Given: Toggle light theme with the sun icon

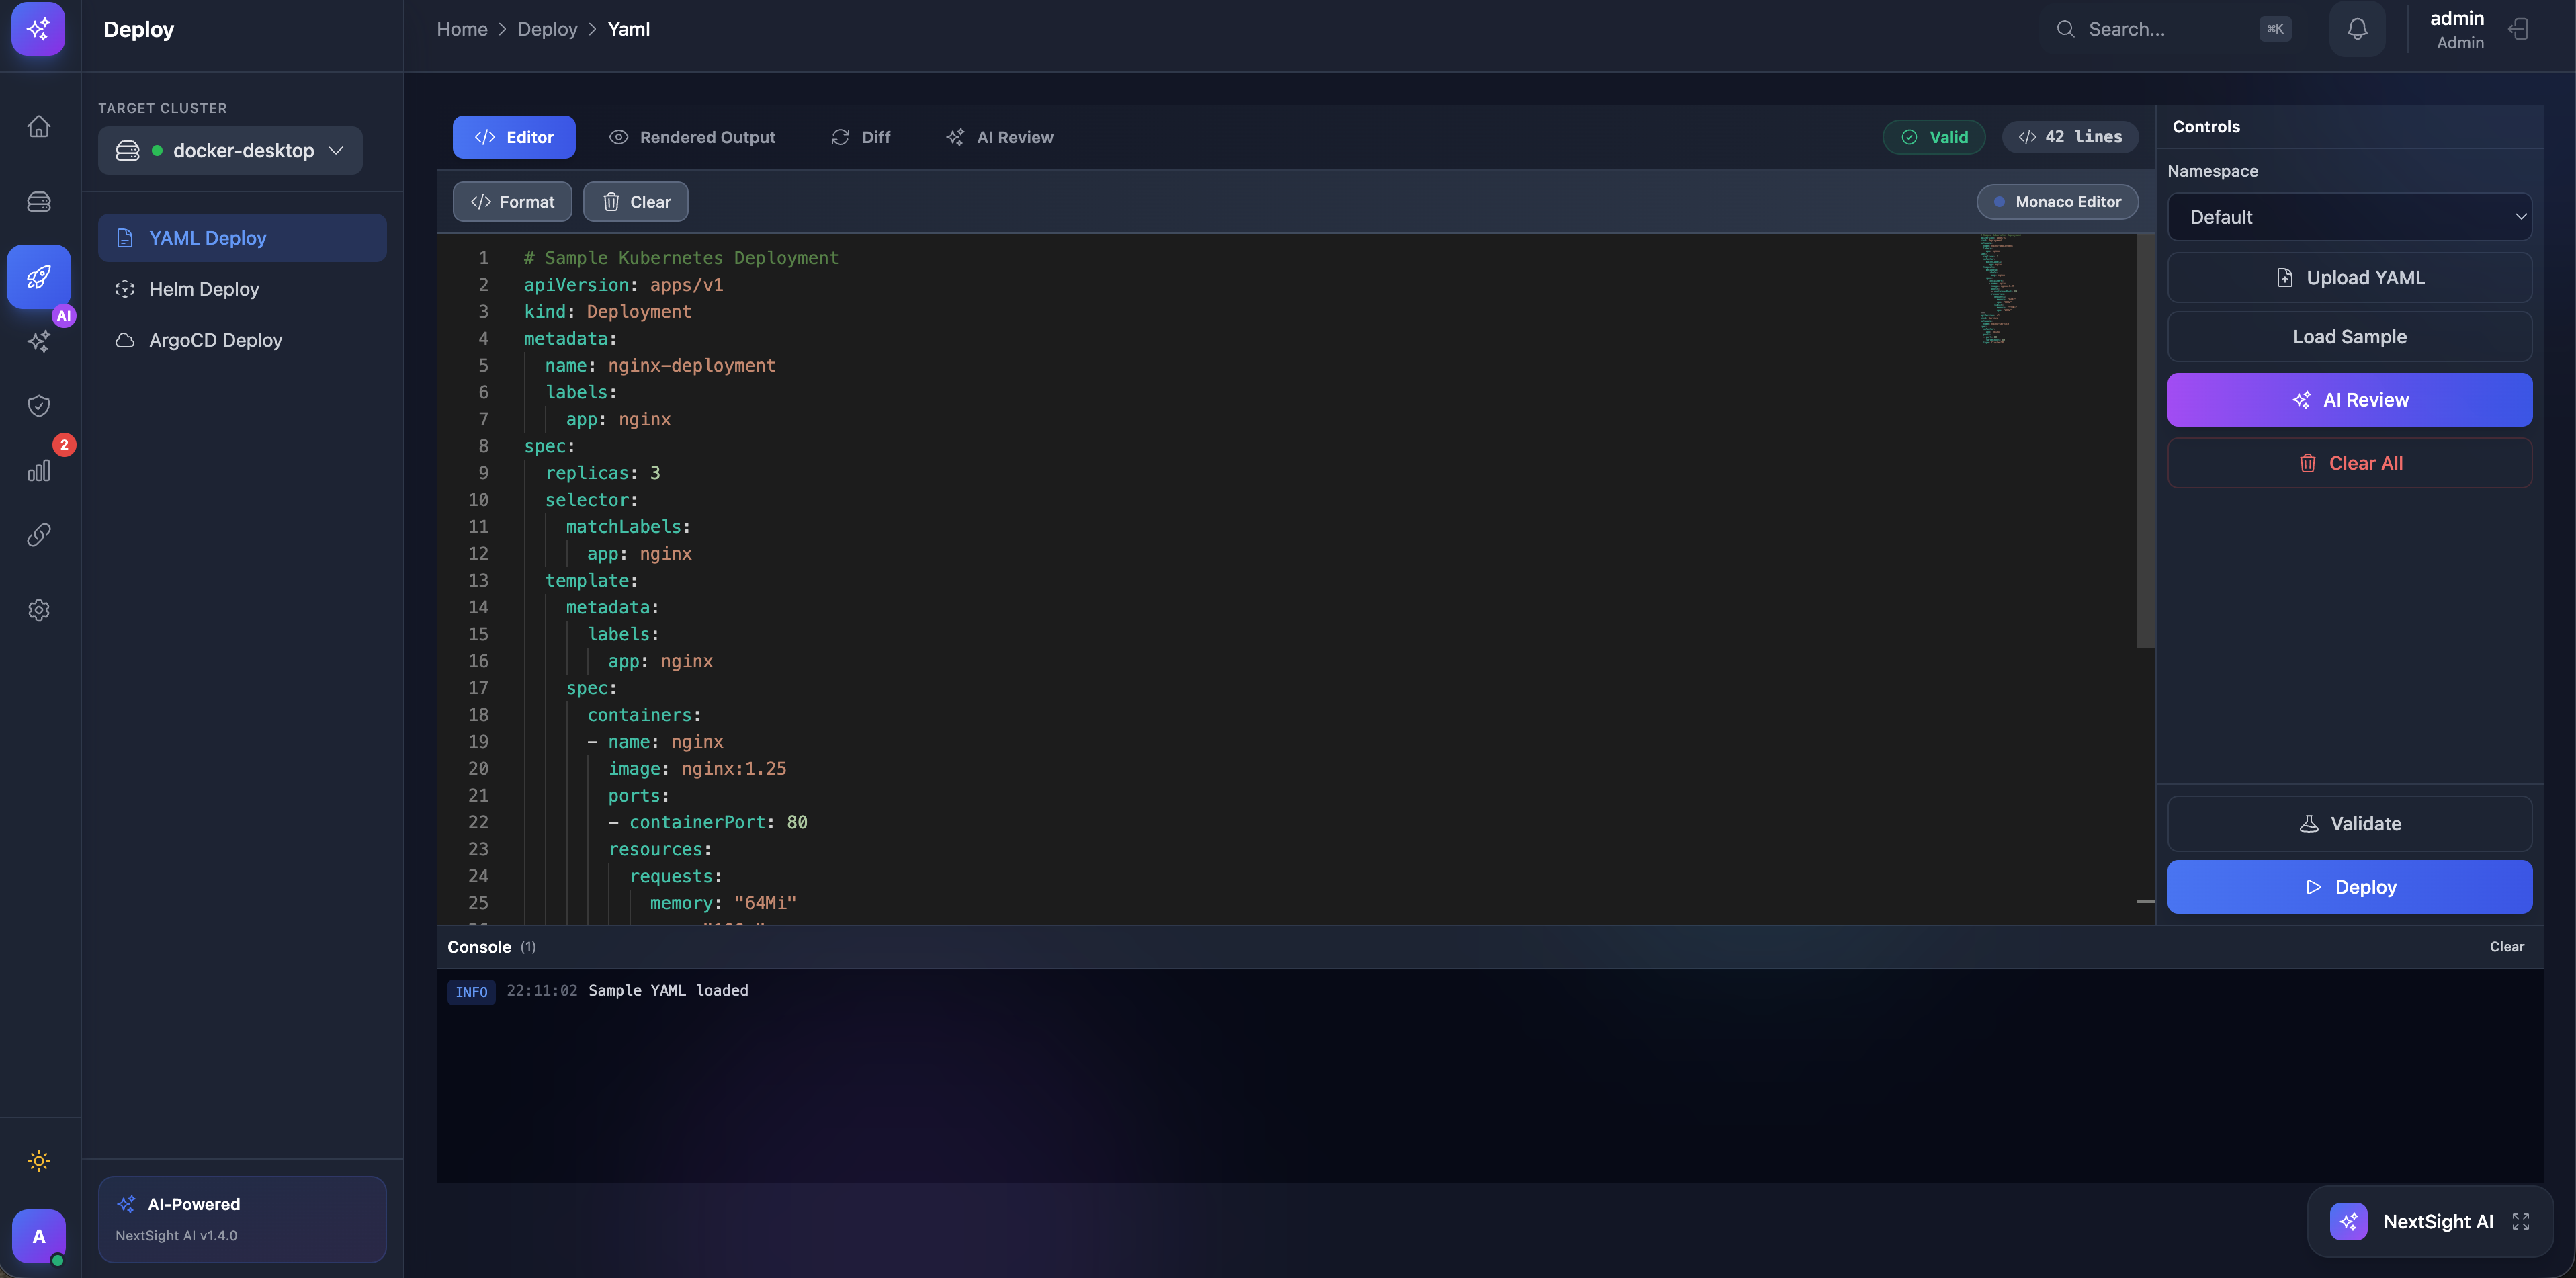Looking at the screenshot, I should [x=39, y=1160].
